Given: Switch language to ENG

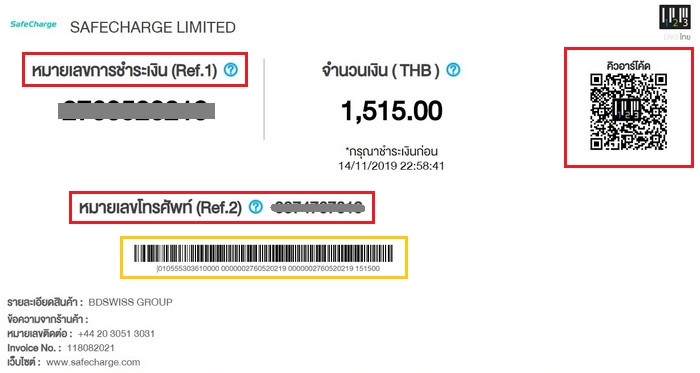Looking at the screenshot, I should pyautogui.click(x=671, y=37).
